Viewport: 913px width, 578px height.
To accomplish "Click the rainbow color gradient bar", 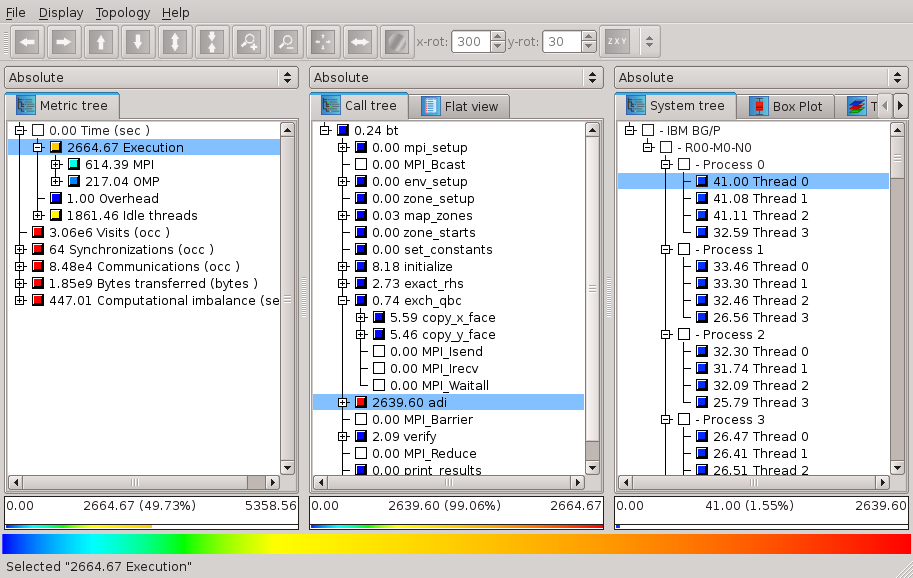I will click(456, 544).
